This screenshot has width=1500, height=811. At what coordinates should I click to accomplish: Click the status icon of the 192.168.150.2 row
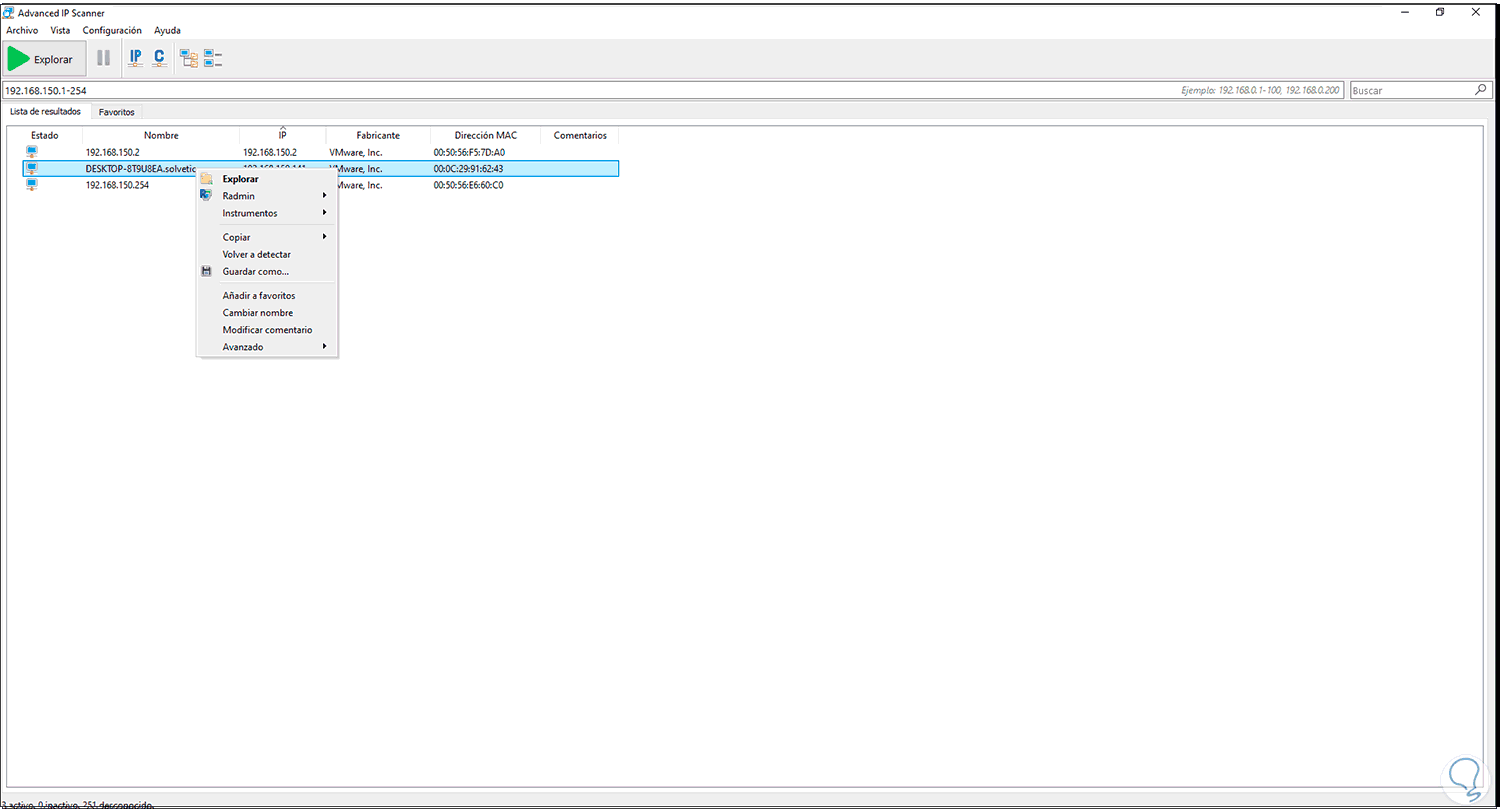pyautogui.click(x=32, y=152)
